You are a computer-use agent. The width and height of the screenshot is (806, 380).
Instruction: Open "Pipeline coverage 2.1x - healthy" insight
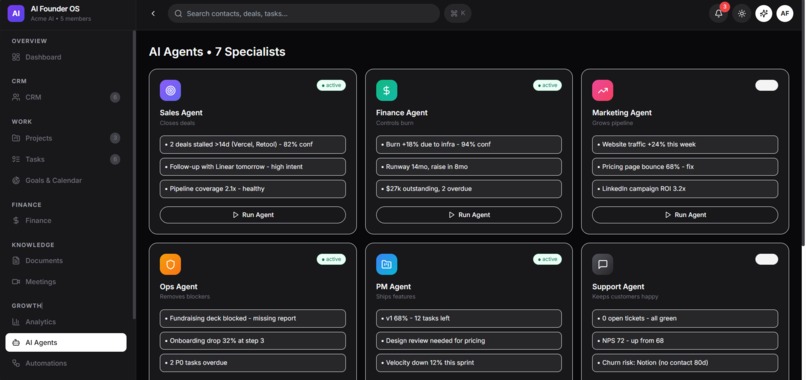click(x=253, y=189)
